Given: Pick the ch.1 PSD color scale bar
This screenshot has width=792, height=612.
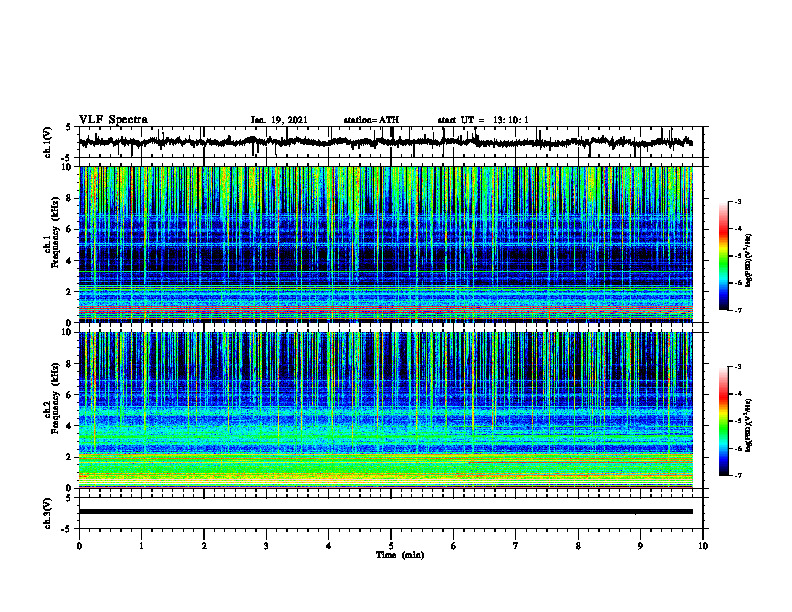Looking at the screenshot, I should (724, 256).
